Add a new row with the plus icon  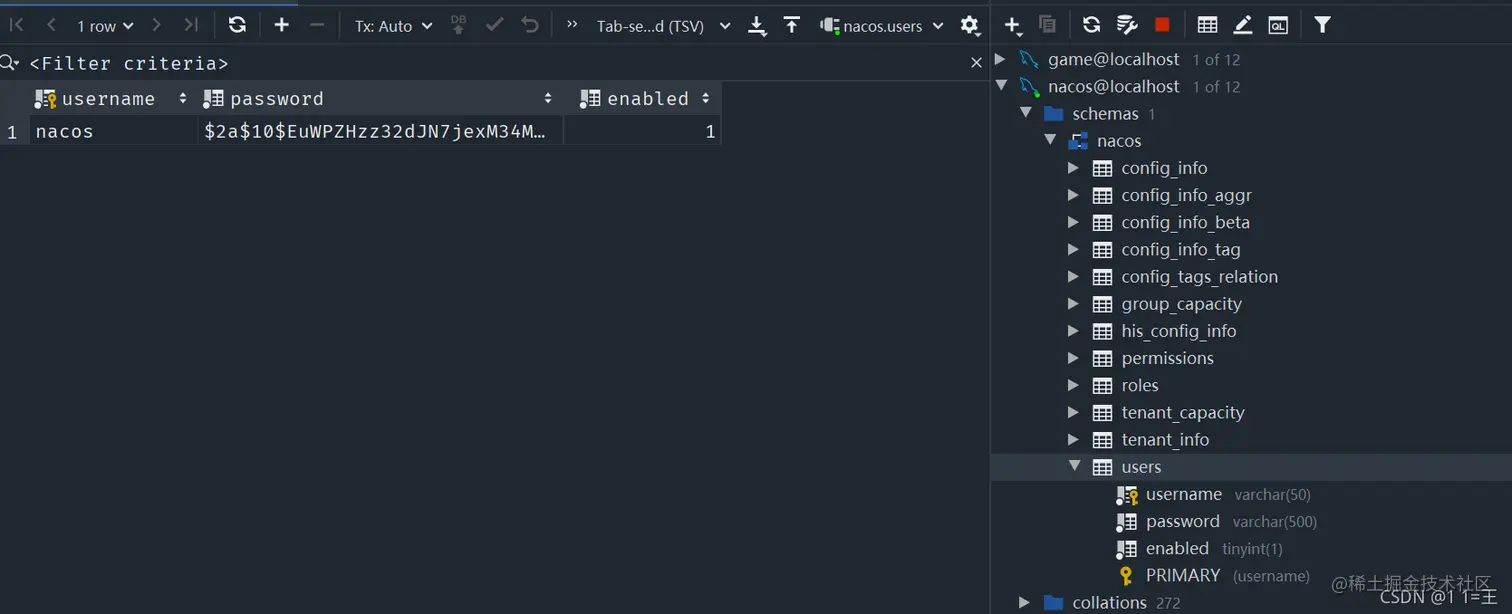click(282, 25)
